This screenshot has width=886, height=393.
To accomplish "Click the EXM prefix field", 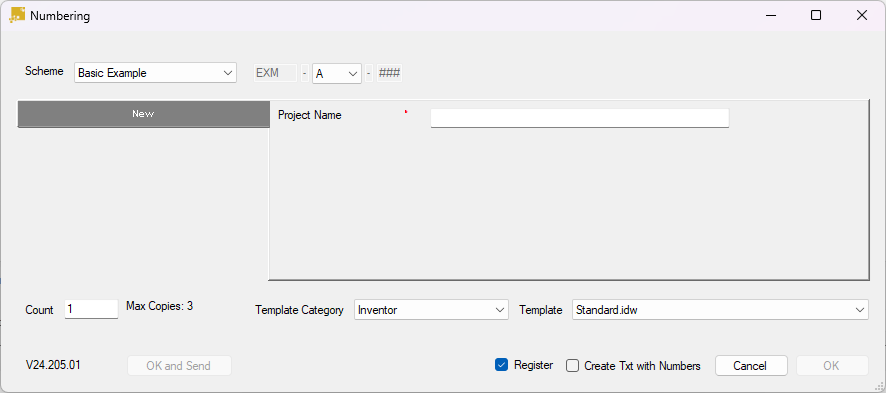I will pos(275,73).
